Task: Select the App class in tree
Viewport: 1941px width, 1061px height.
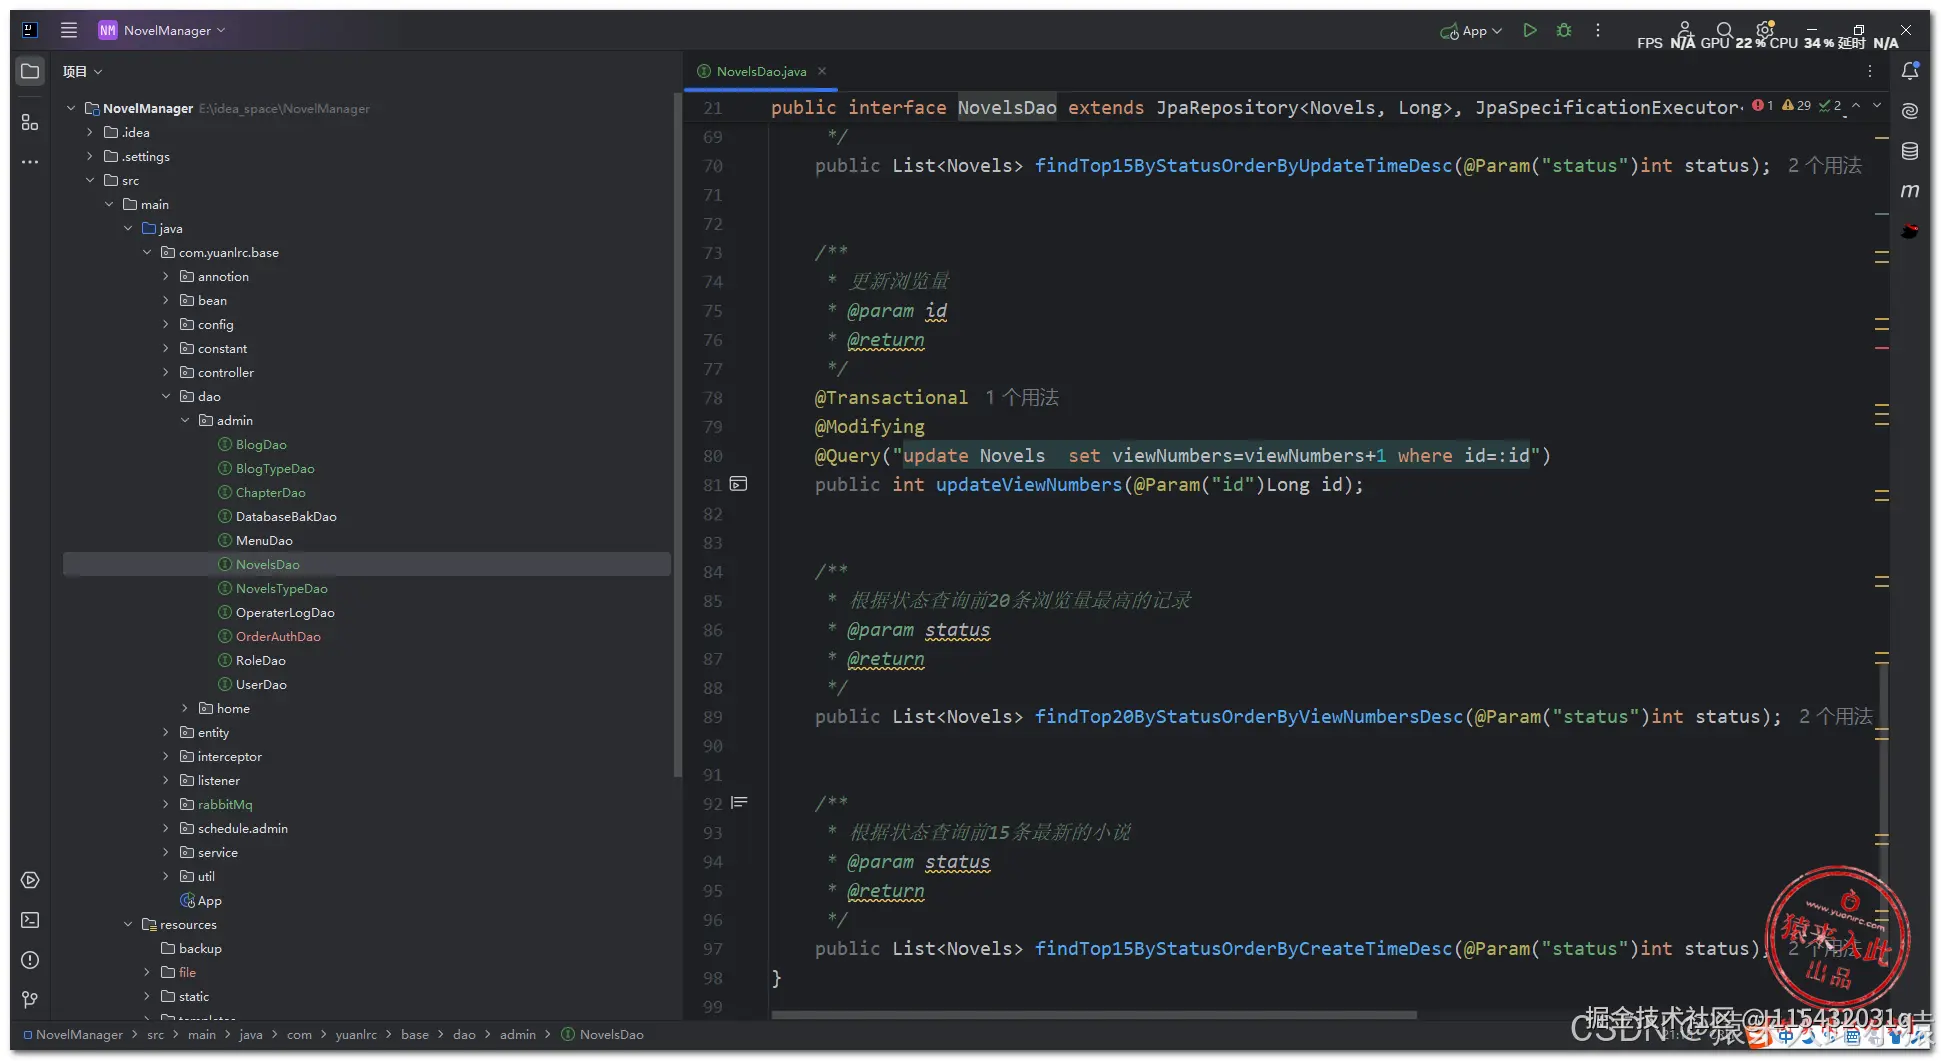Action: click(x=201, y=900)
